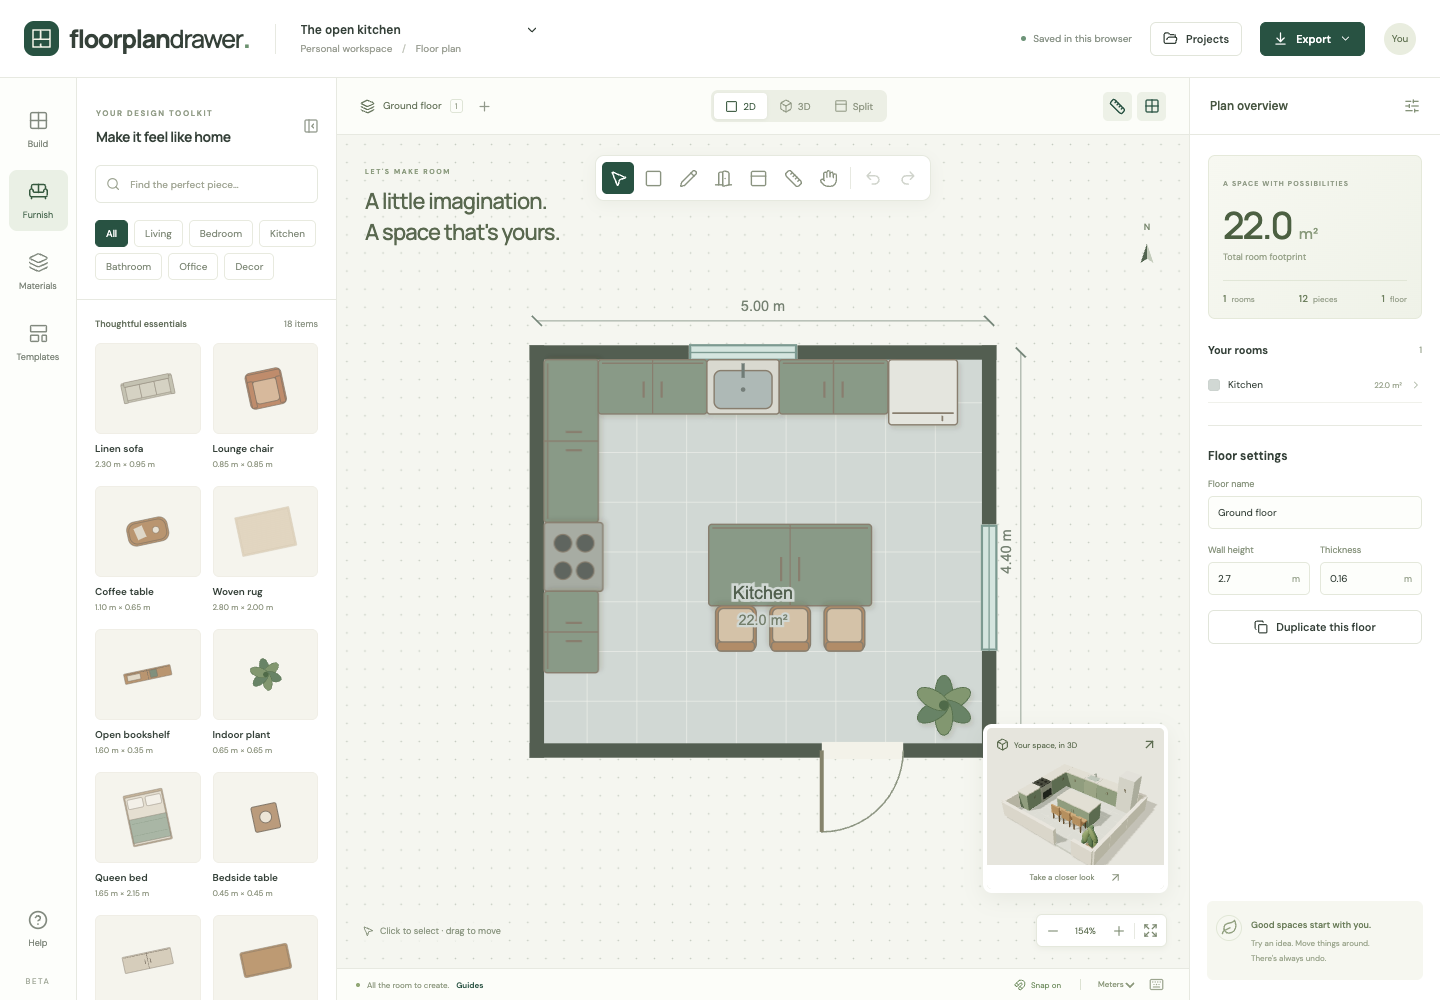Toggle the Kitchen room color checkbox
The height and width of the screenshot is (1000, 1440).
1214,385
